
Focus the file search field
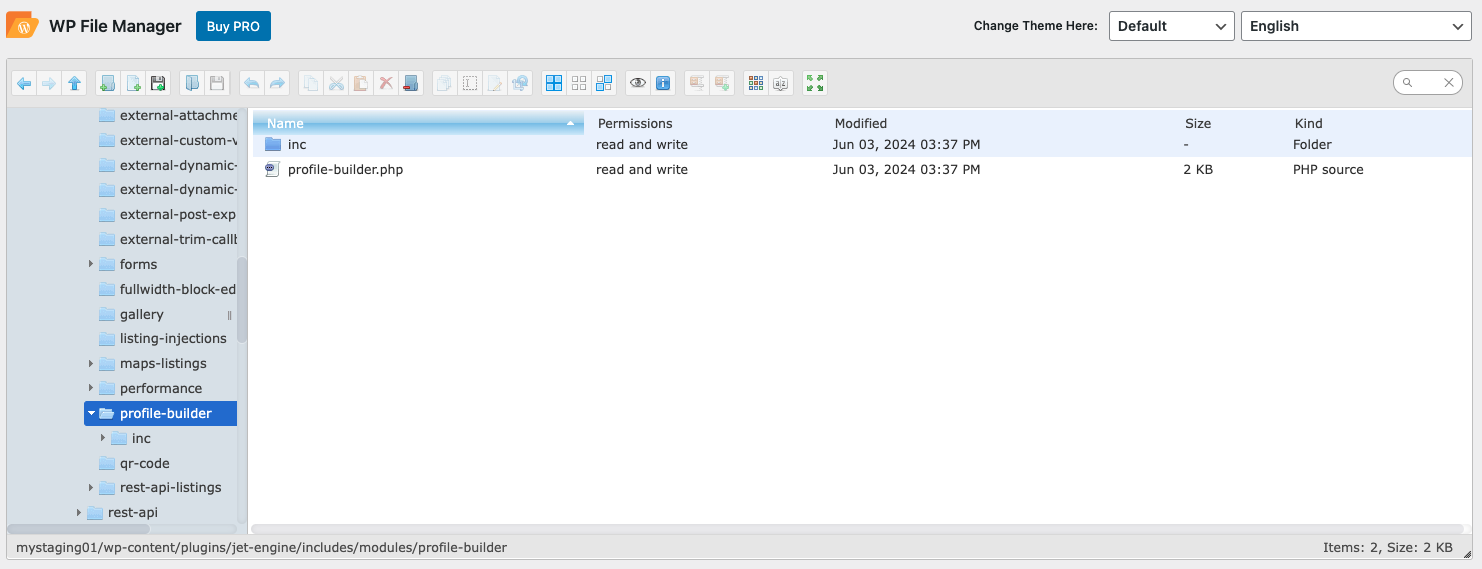(1426, 83)
